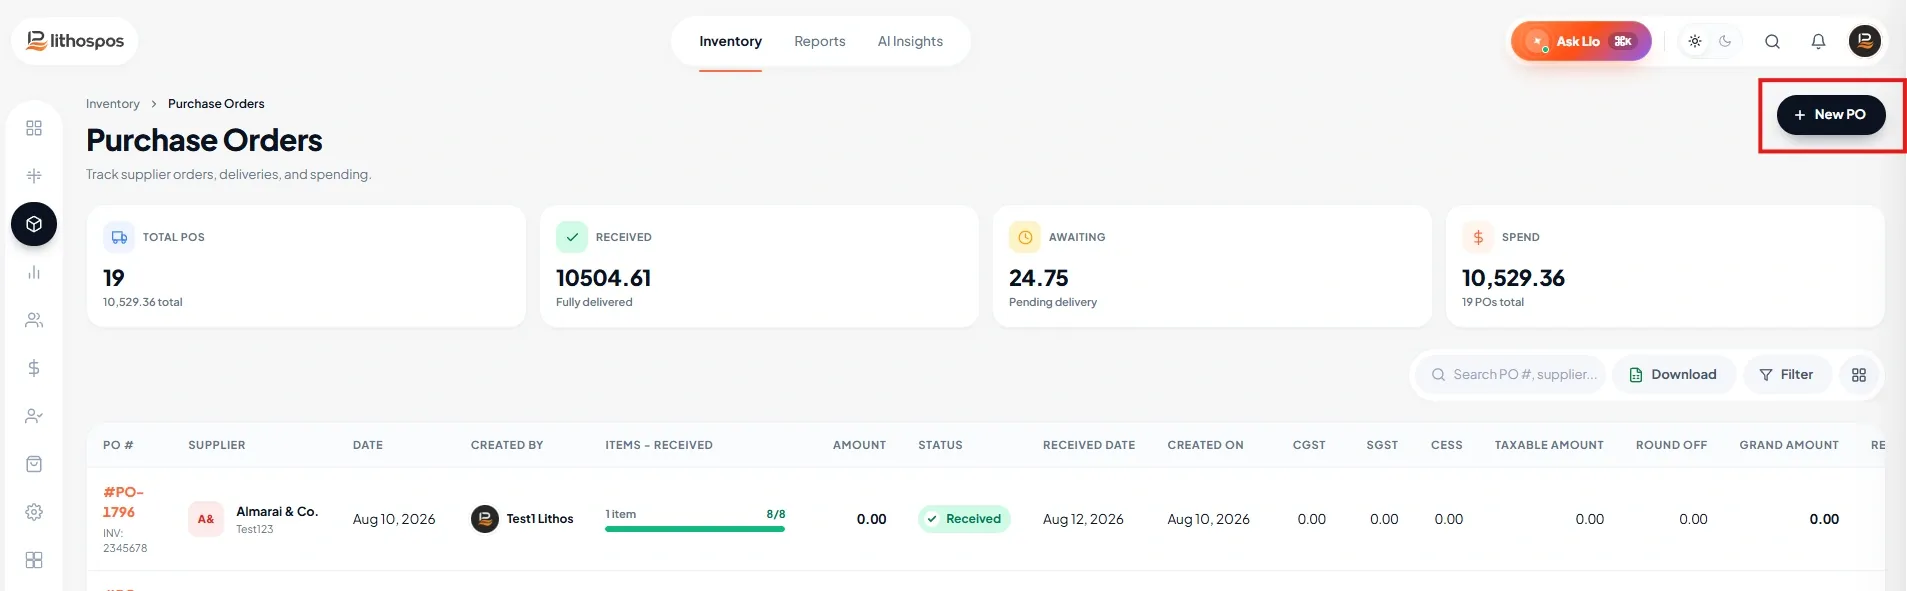Image resolution: width=1907 pixels, height=591 pixels.
Task: Sort by Items - Received column header
Action: [659, 445]
